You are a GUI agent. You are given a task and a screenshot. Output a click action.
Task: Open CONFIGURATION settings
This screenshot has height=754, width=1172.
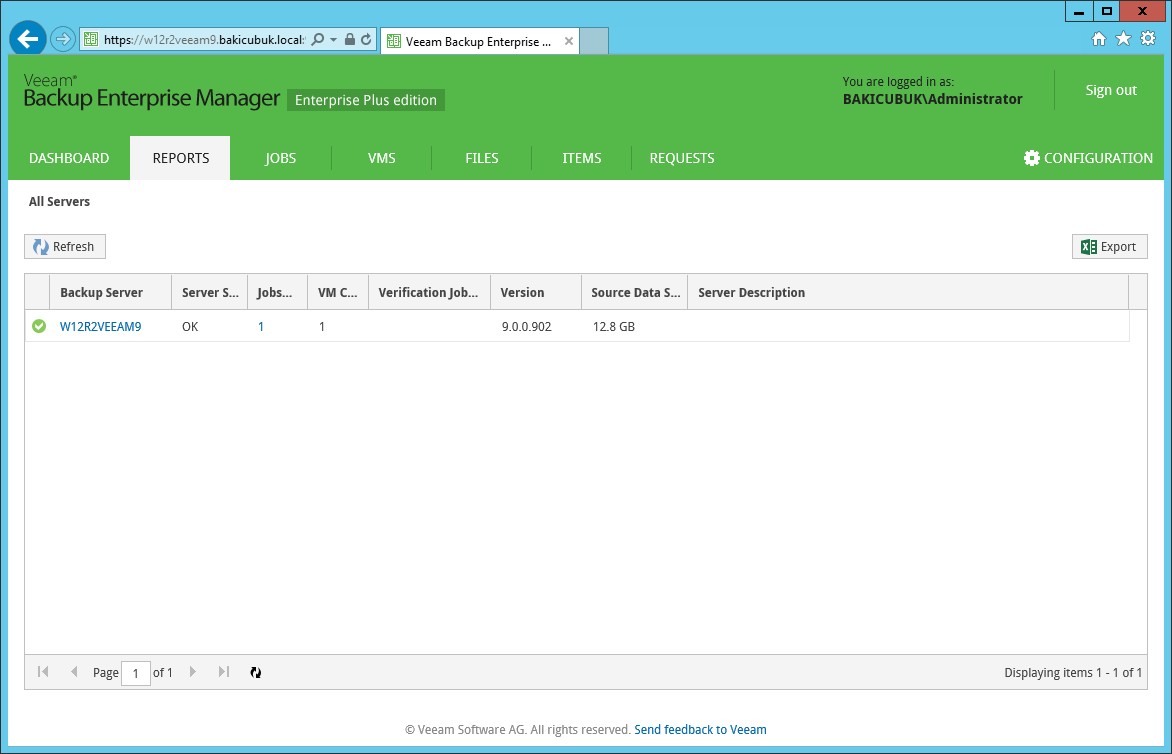(x=1088, y=158)
